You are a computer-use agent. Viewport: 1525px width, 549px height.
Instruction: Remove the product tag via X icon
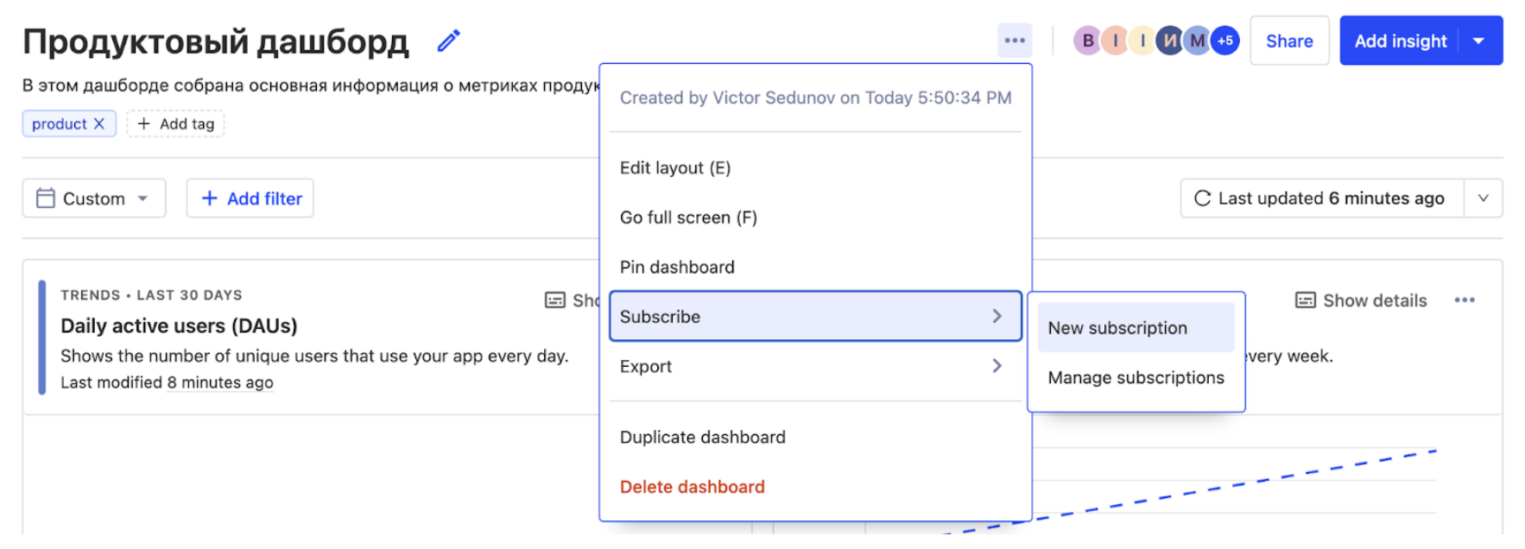click(x=99, y=124)
